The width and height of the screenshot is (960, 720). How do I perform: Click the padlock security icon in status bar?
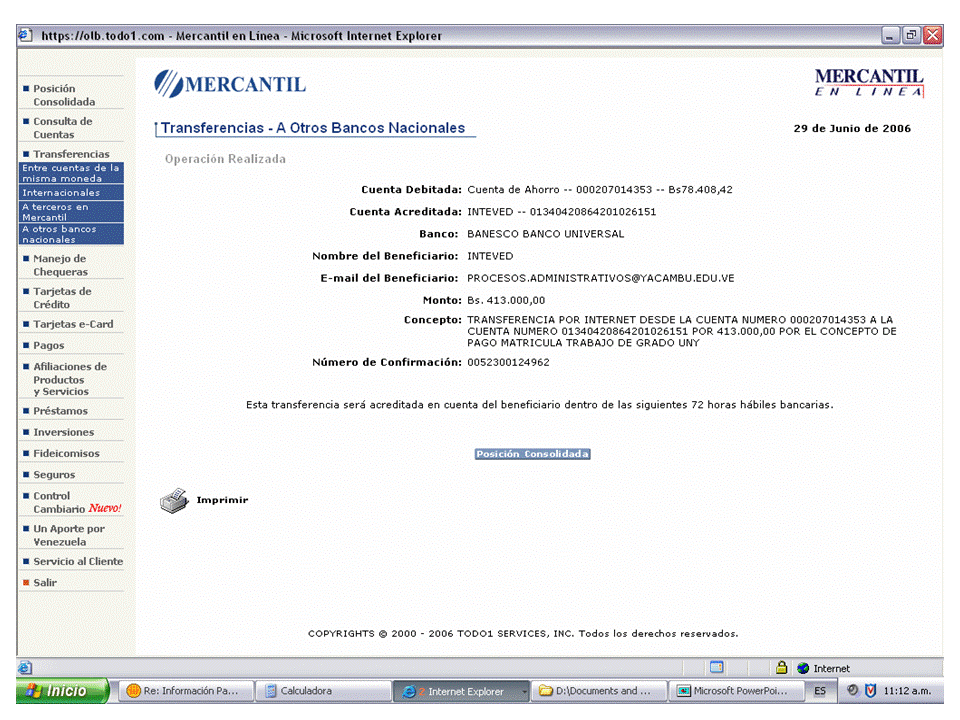[781, 667]
